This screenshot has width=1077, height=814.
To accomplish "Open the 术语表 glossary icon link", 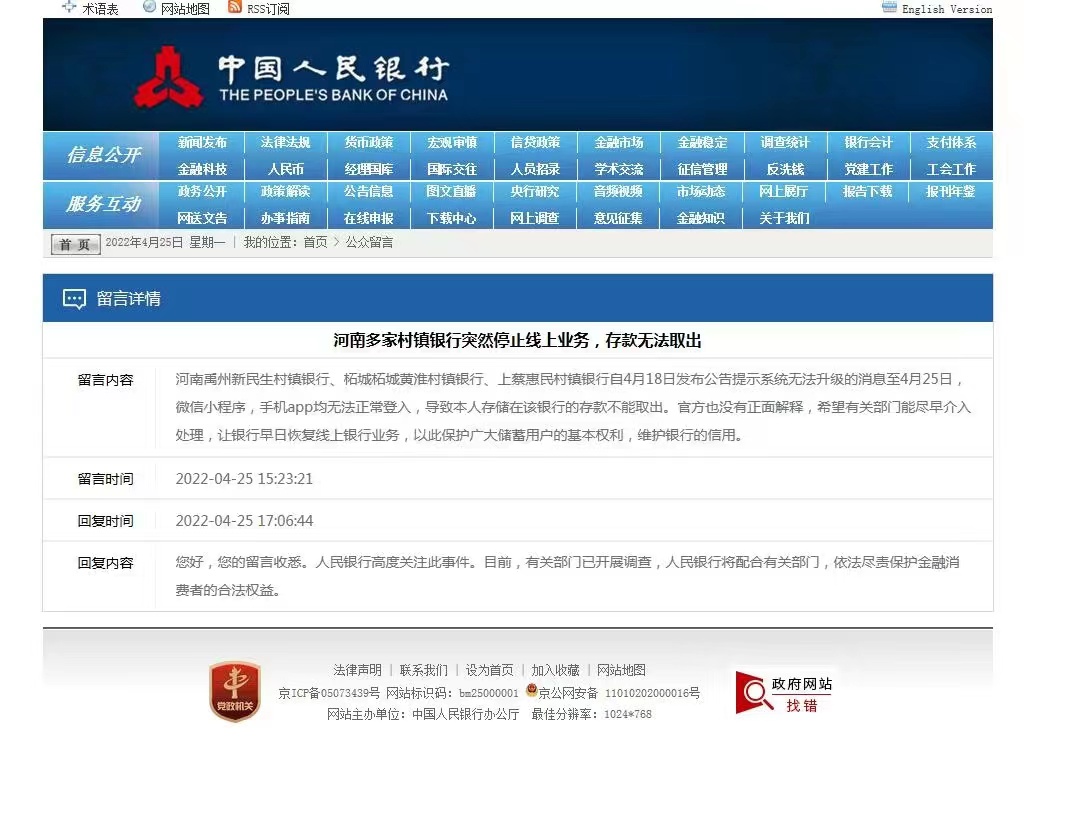I will [69, 7].
